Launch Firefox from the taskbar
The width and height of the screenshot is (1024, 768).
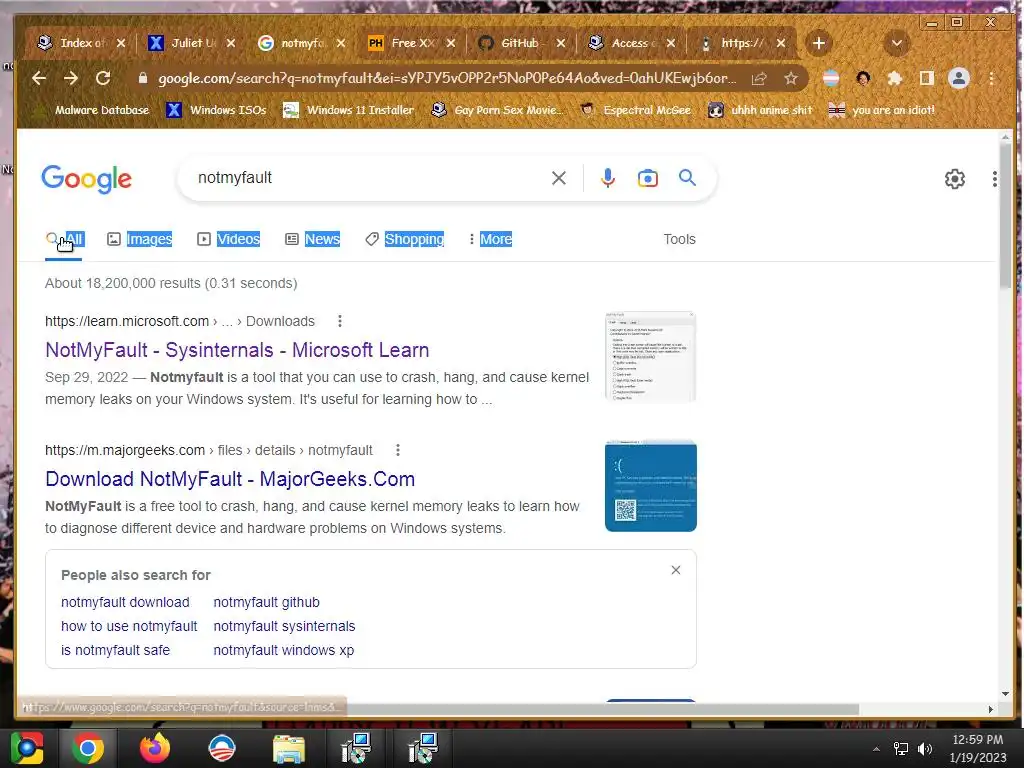pyautogui.click(x=155, y=748)
